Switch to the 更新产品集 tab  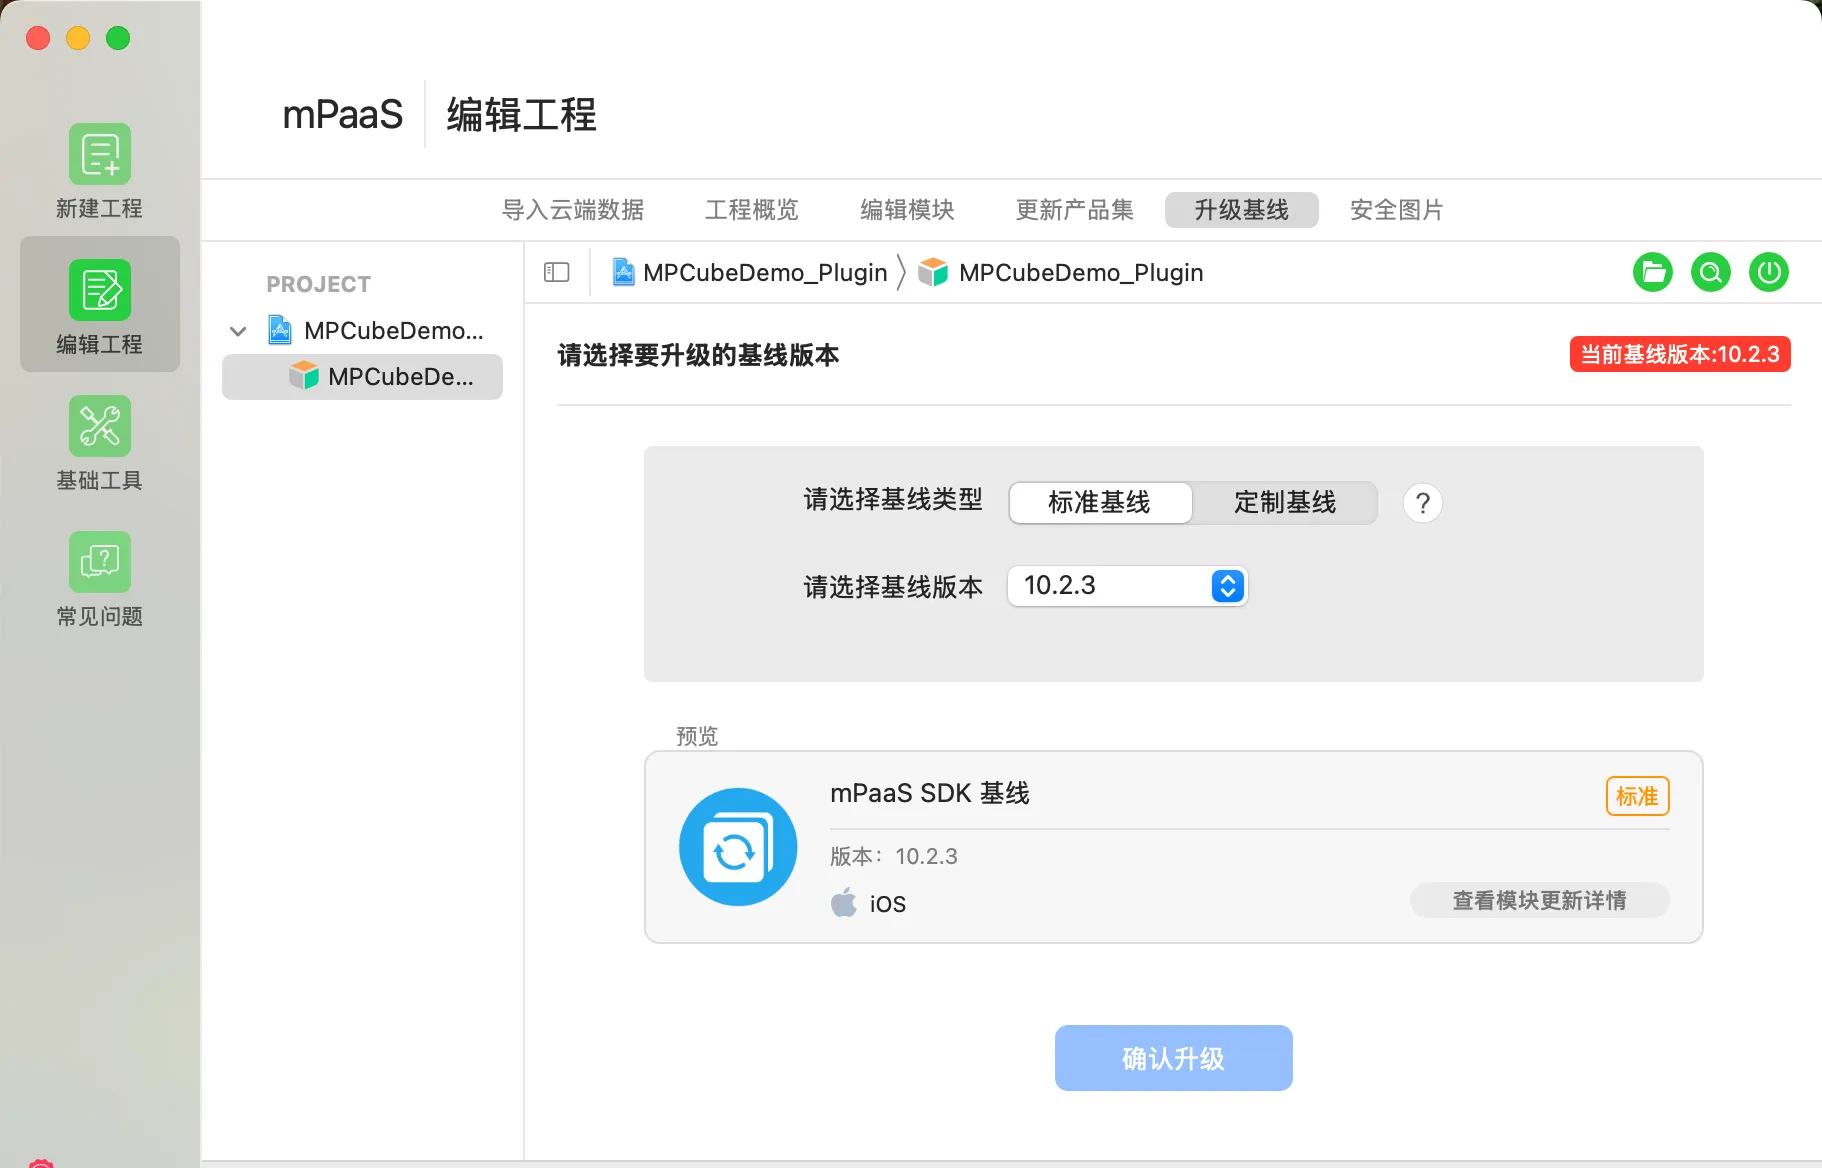click(1075, 210)
